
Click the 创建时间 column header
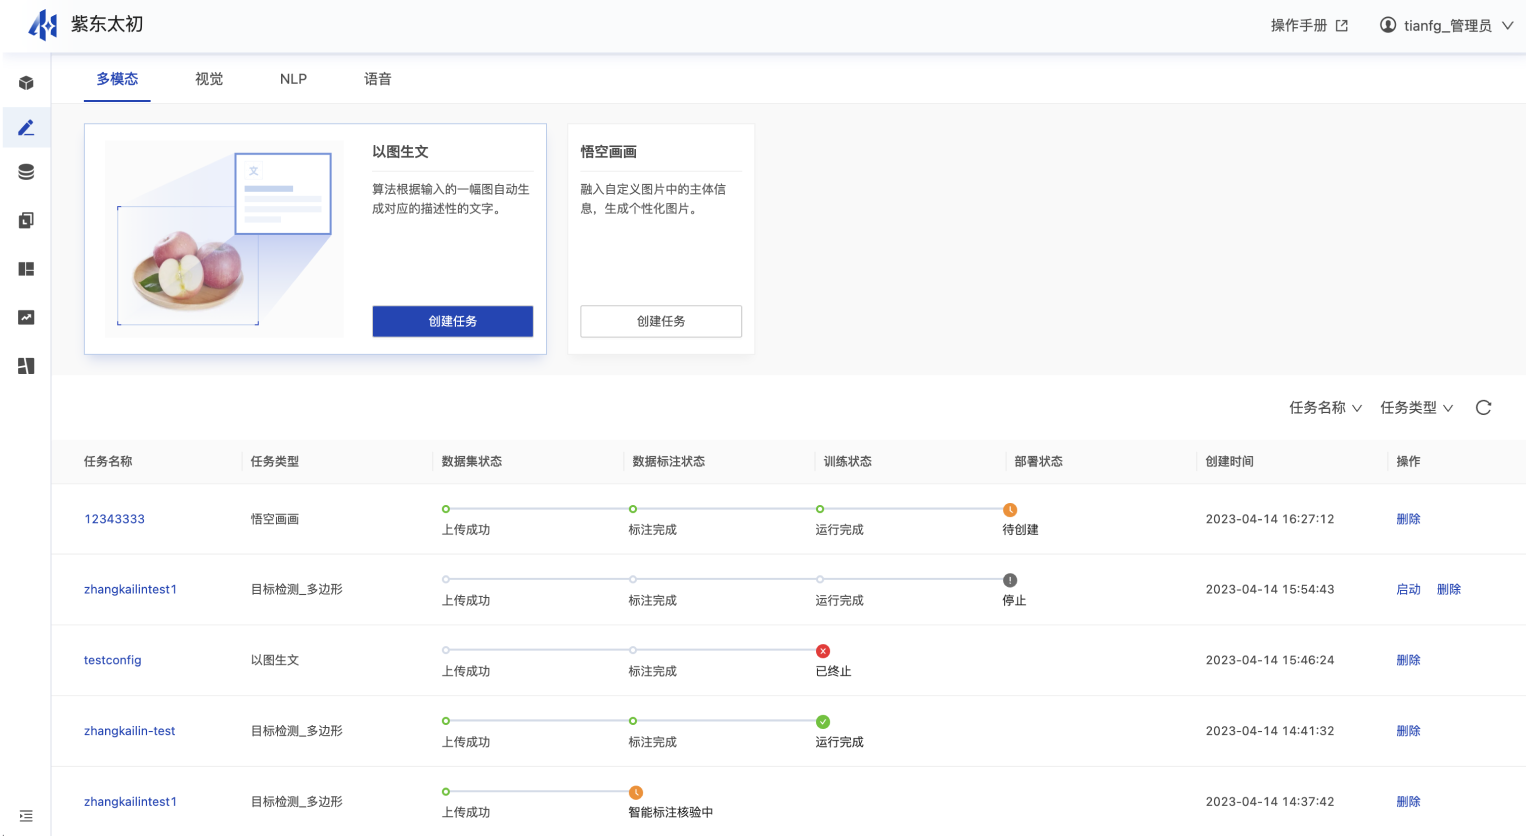coord(1229,461)
